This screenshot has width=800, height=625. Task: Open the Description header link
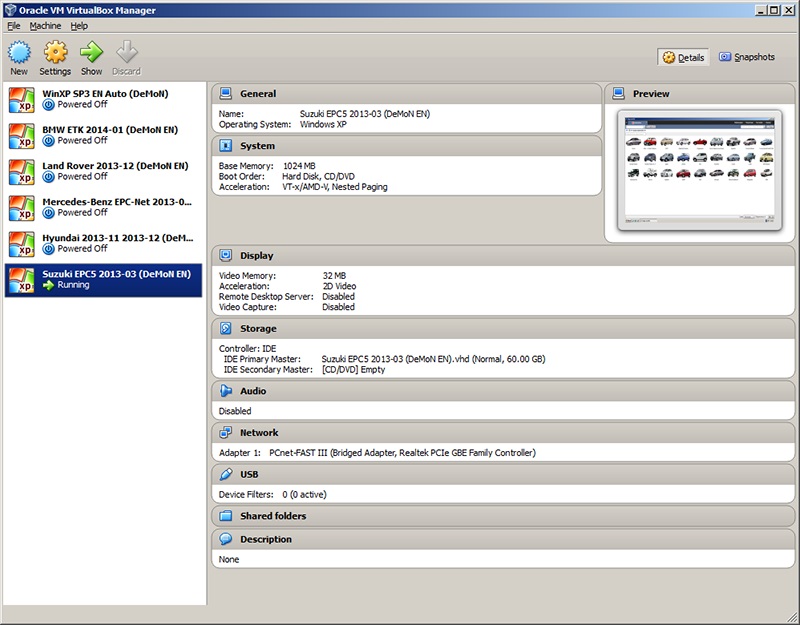(266, 539)
